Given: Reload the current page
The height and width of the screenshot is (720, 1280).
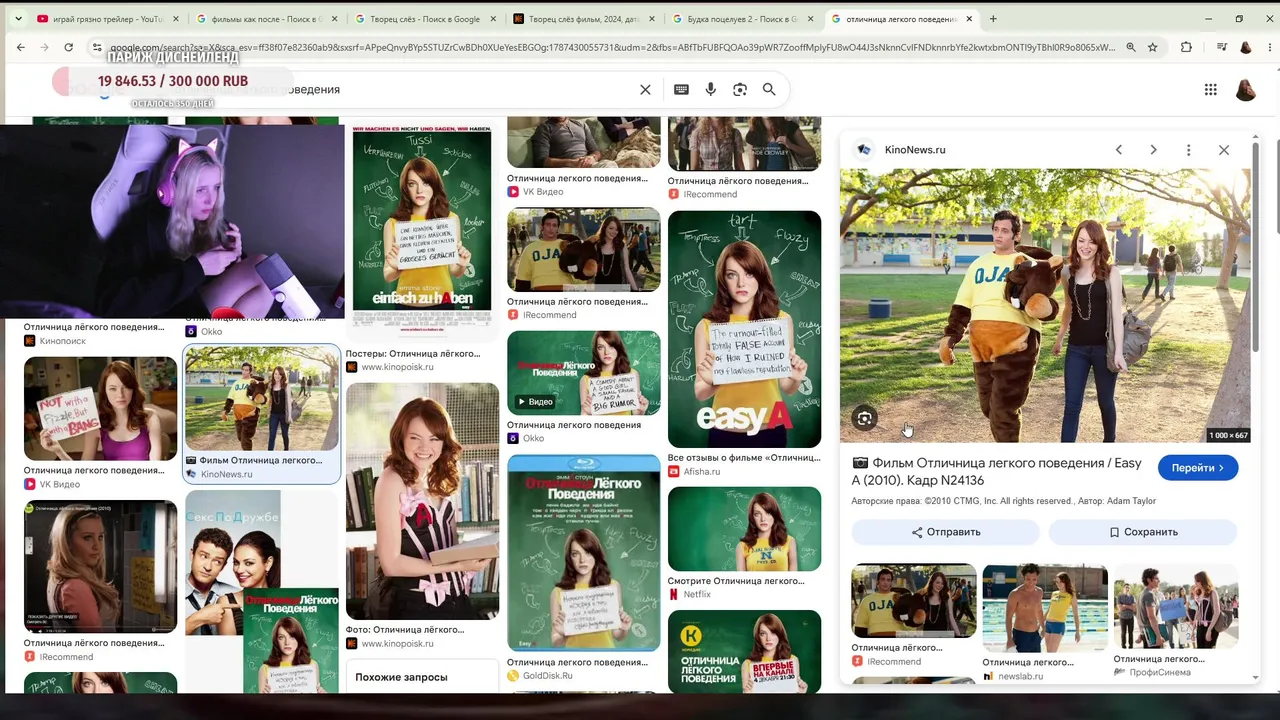Looking at the screenshot, I should click(x=68, y=47).
